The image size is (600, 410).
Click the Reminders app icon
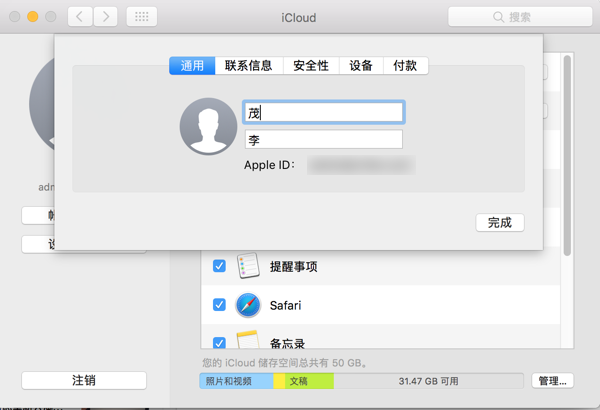248,267
